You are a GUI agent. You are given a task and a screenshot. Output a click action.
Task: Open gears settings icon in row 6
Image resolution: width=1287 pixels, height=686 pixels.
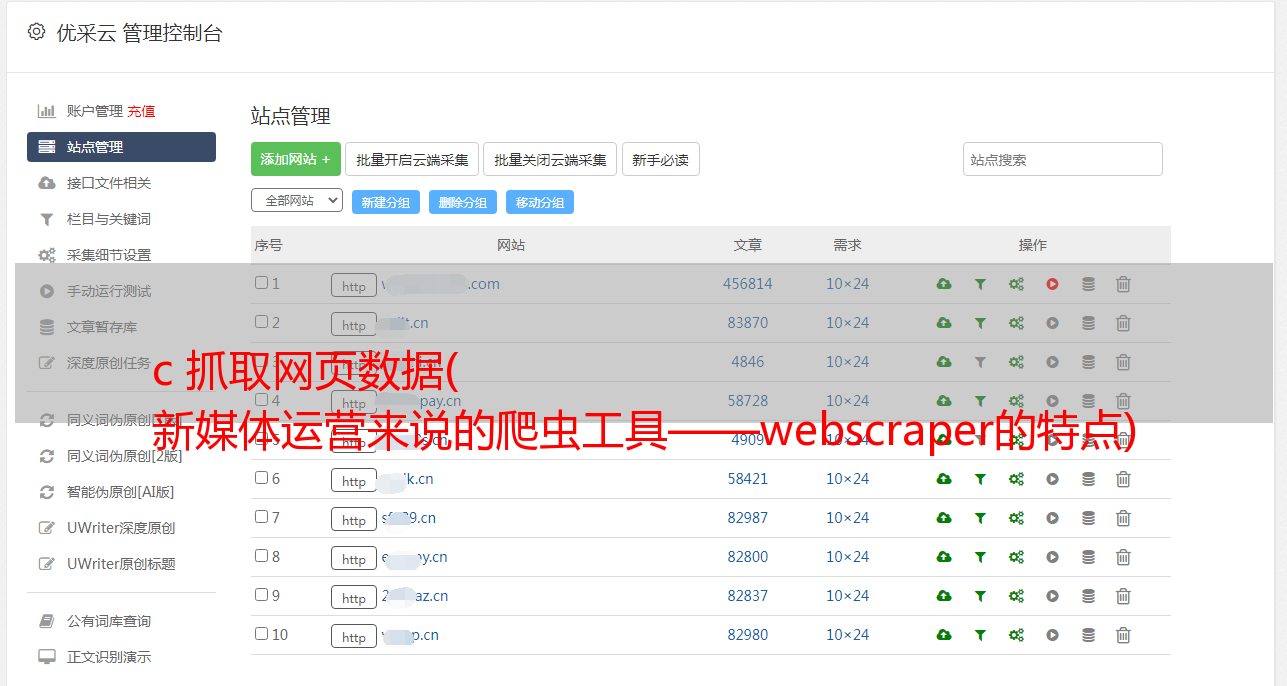[x=1016, y=479]
